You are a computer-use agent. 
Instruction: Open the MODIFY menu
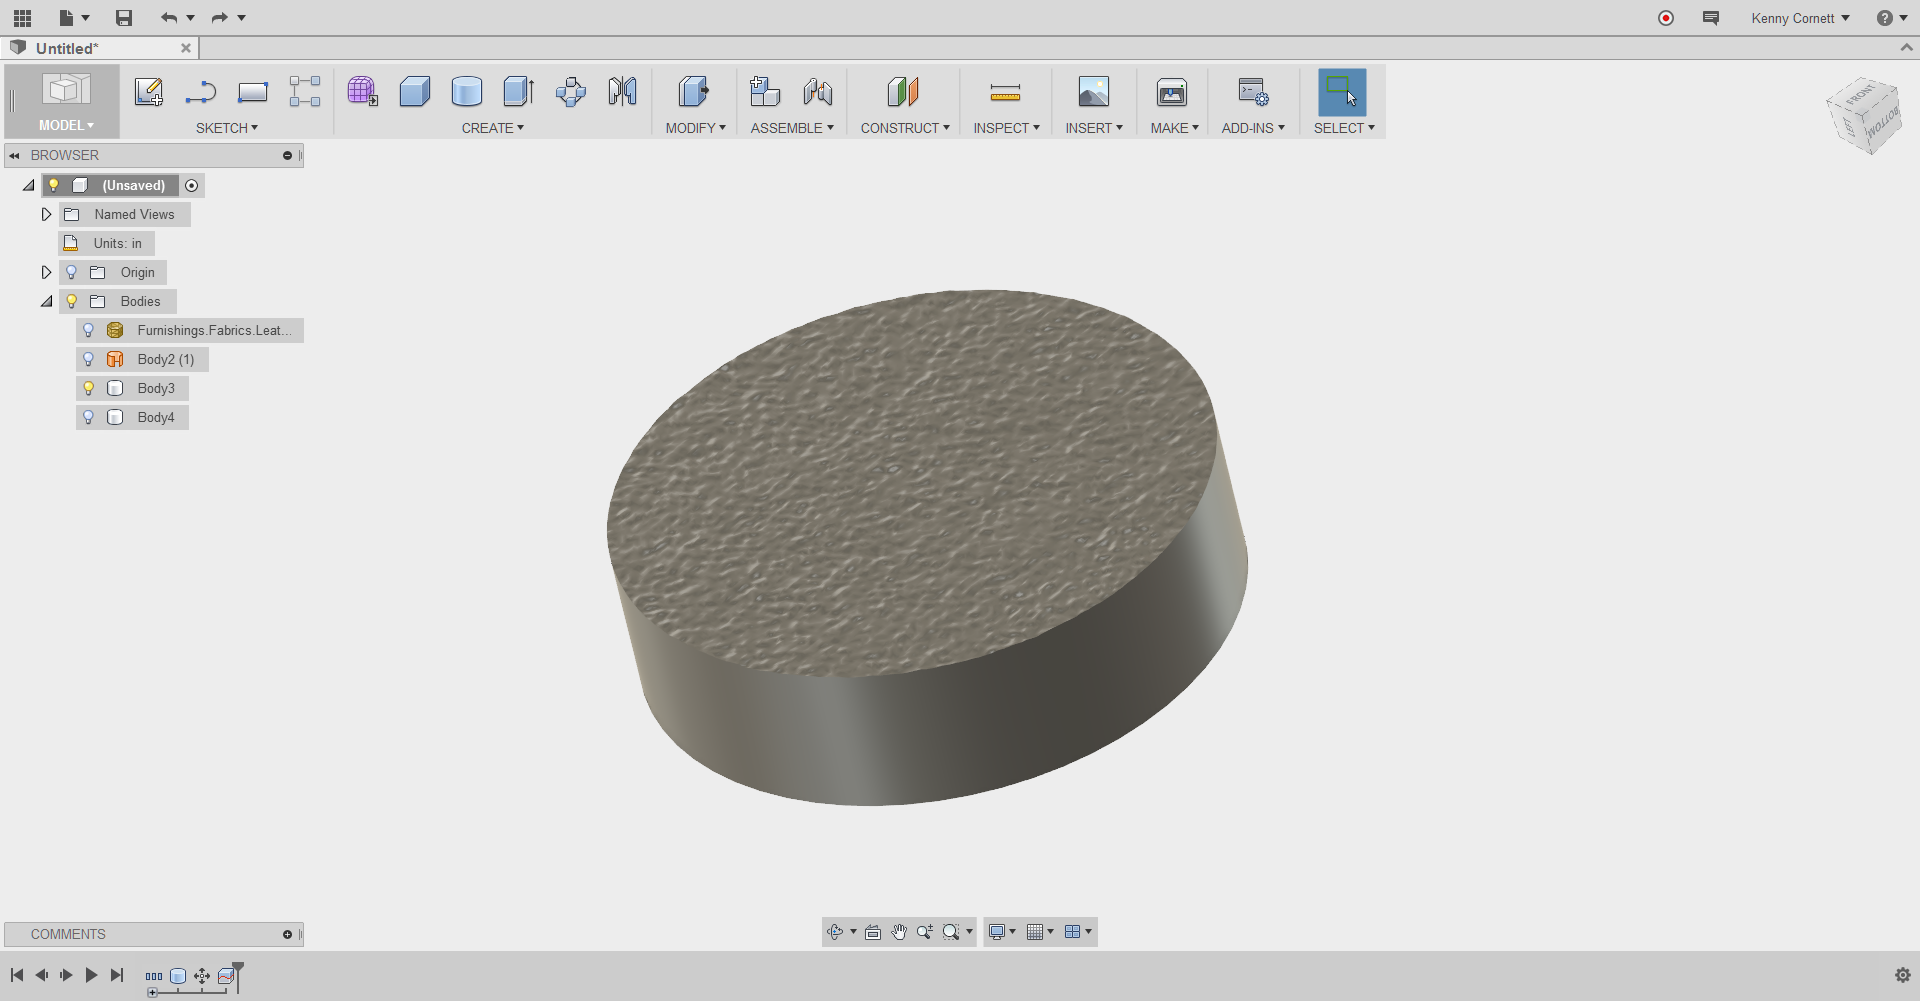pyautogui.click(x=695, y=128)
